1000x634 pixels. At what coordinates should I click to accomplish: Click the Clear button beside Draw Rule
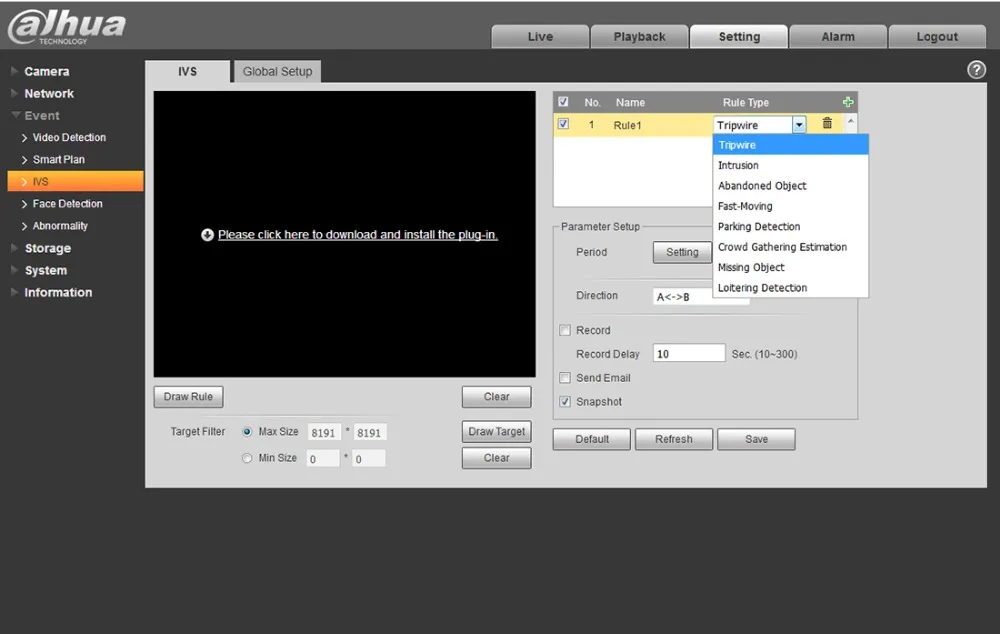click(x=496, y=397)
